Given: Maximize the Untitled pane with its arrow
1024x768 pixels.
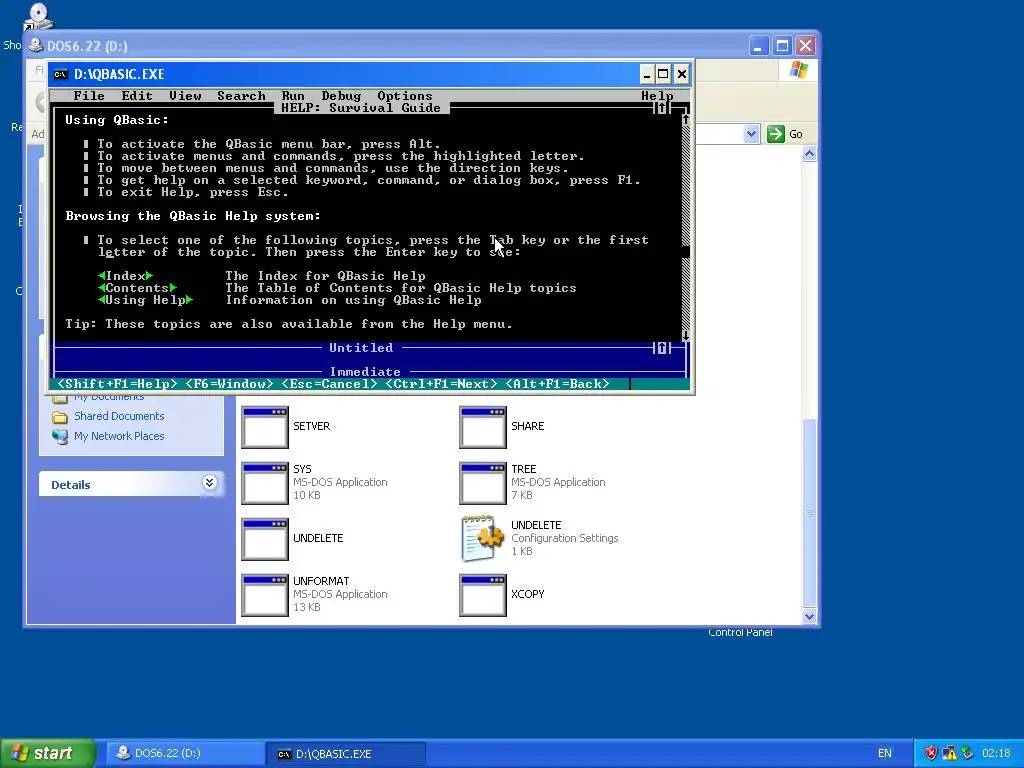Looking at the screenshot, I should (x=661, y=348).
